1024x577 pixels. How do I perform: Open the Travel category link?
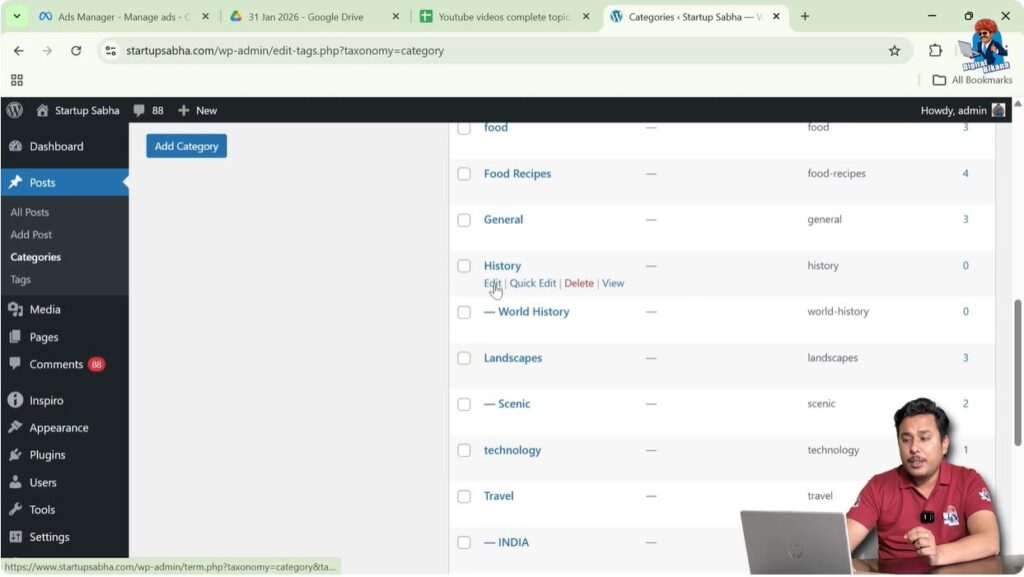click(x=498, y=496)
